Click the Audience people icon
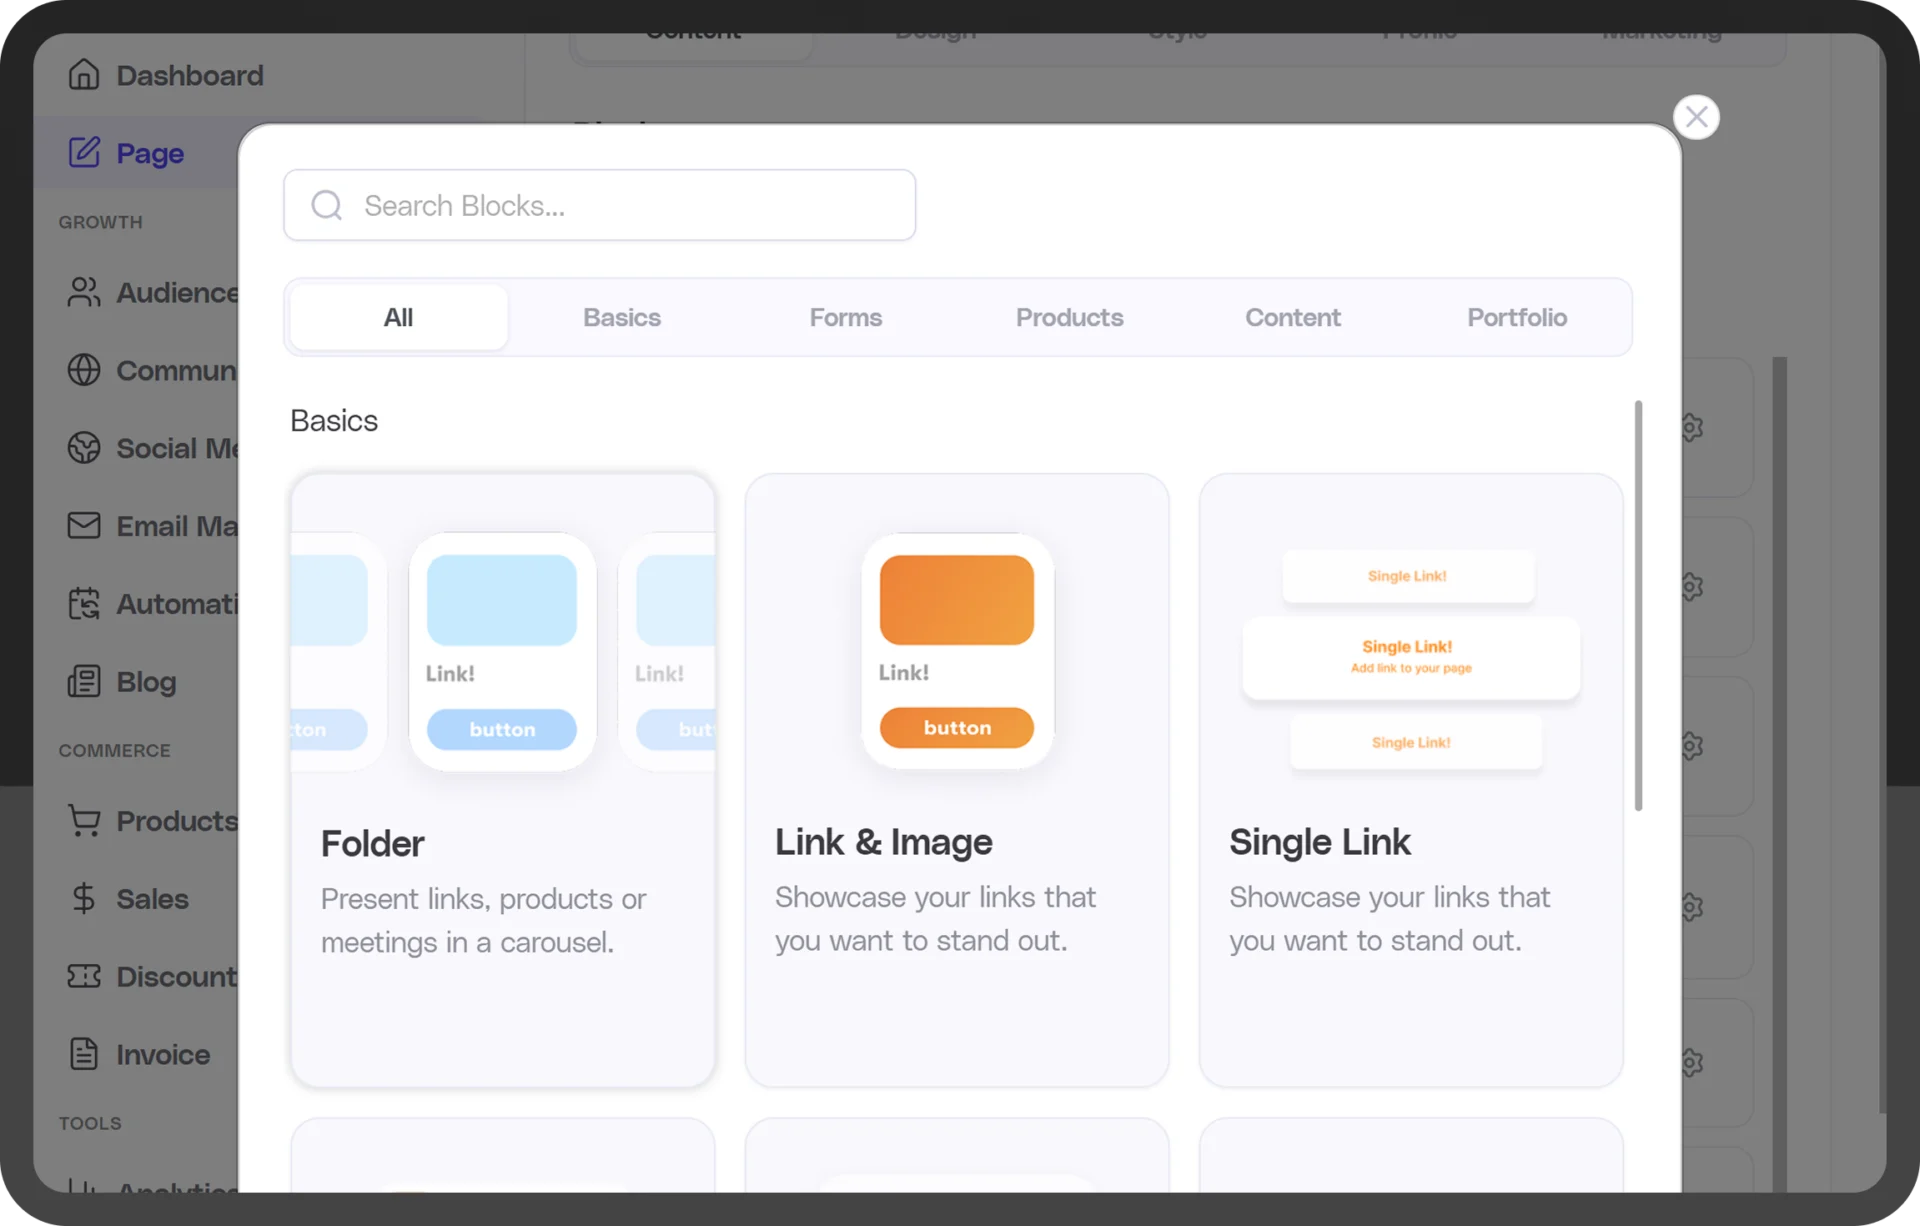The image size is (1920, 1226). (84, 292)
